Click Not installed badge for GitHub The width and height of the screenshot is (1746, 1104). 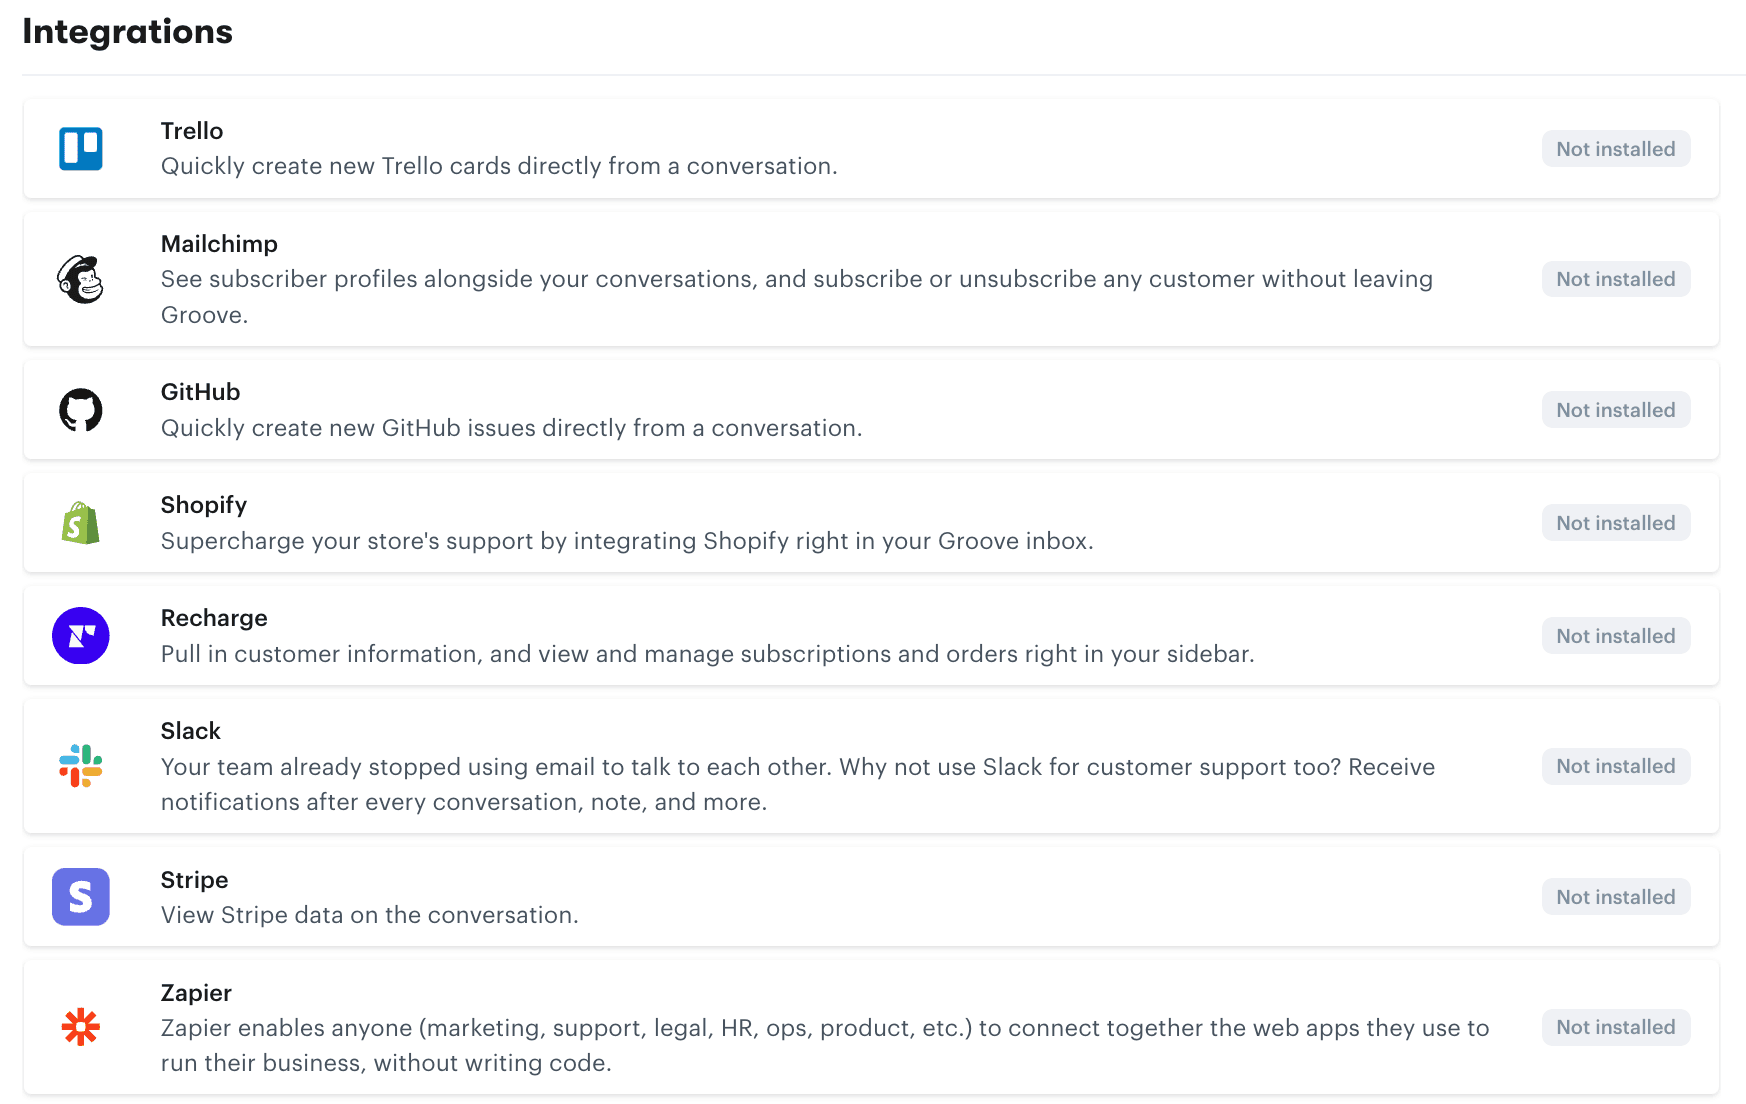[1615, 409]
